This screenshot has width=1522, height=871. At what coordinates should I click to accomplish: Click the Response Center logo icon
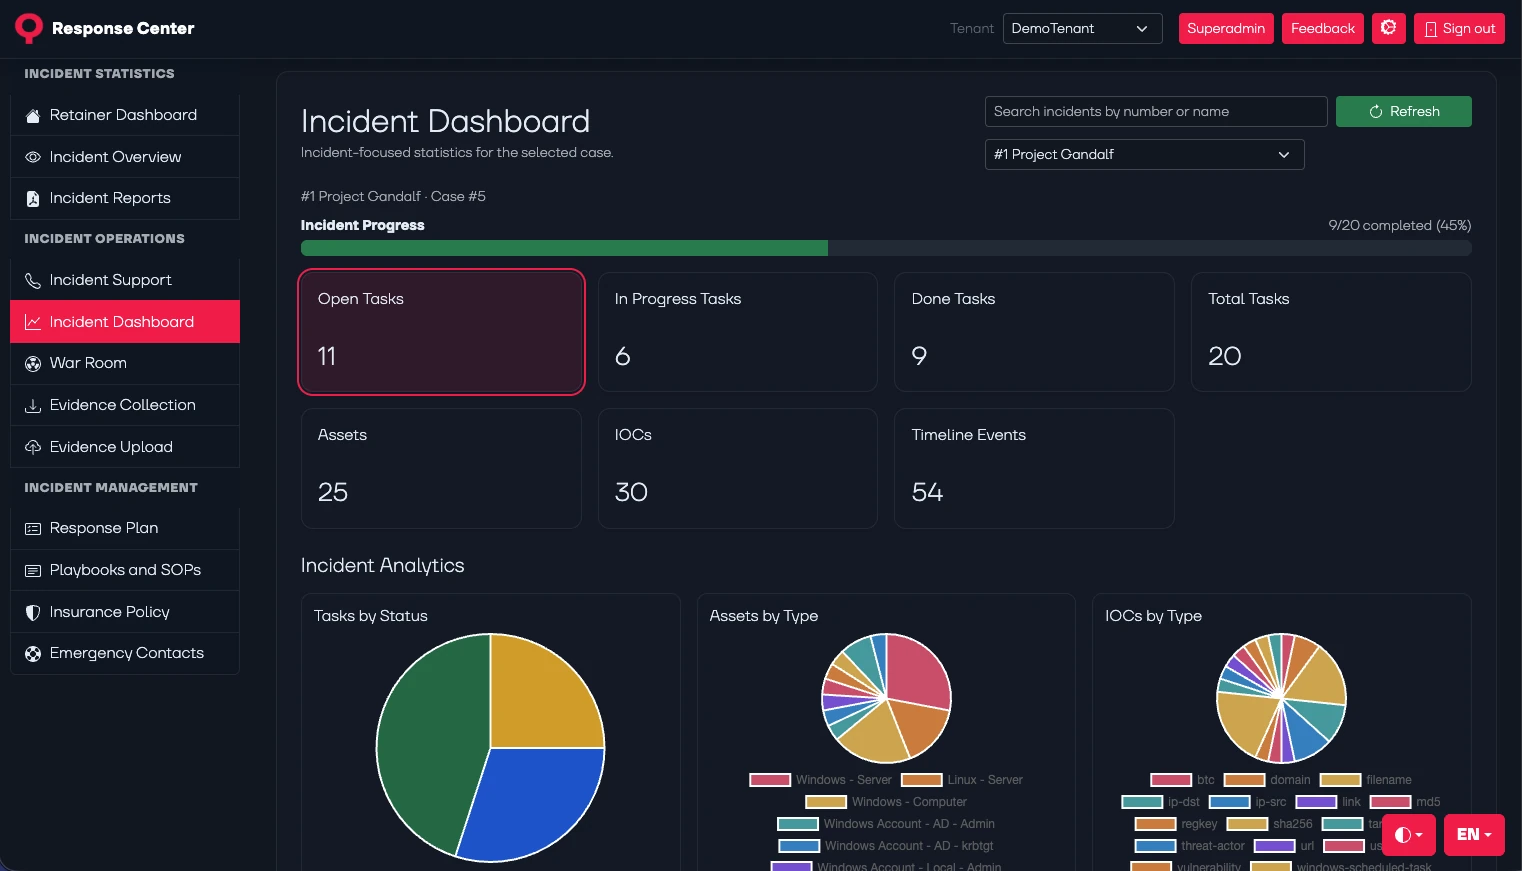point(29,28)
